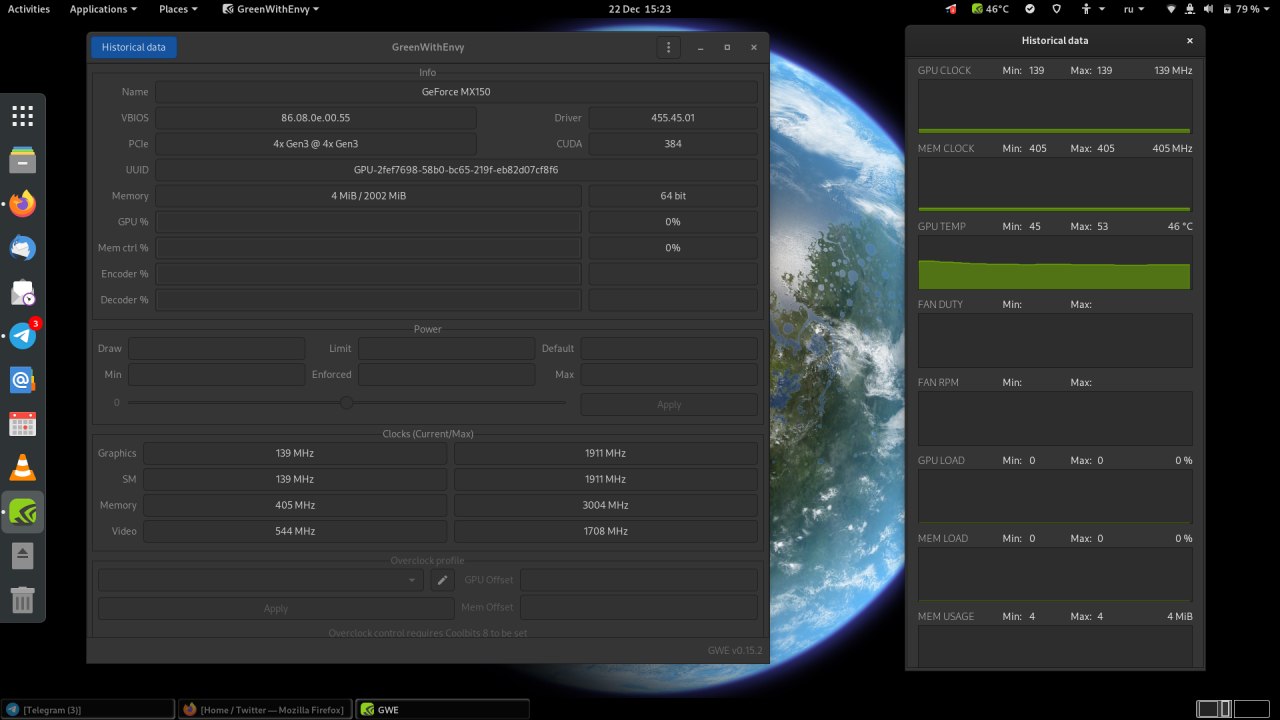
Task: Launch VLC media player from the dock
Action: (23, 467)
